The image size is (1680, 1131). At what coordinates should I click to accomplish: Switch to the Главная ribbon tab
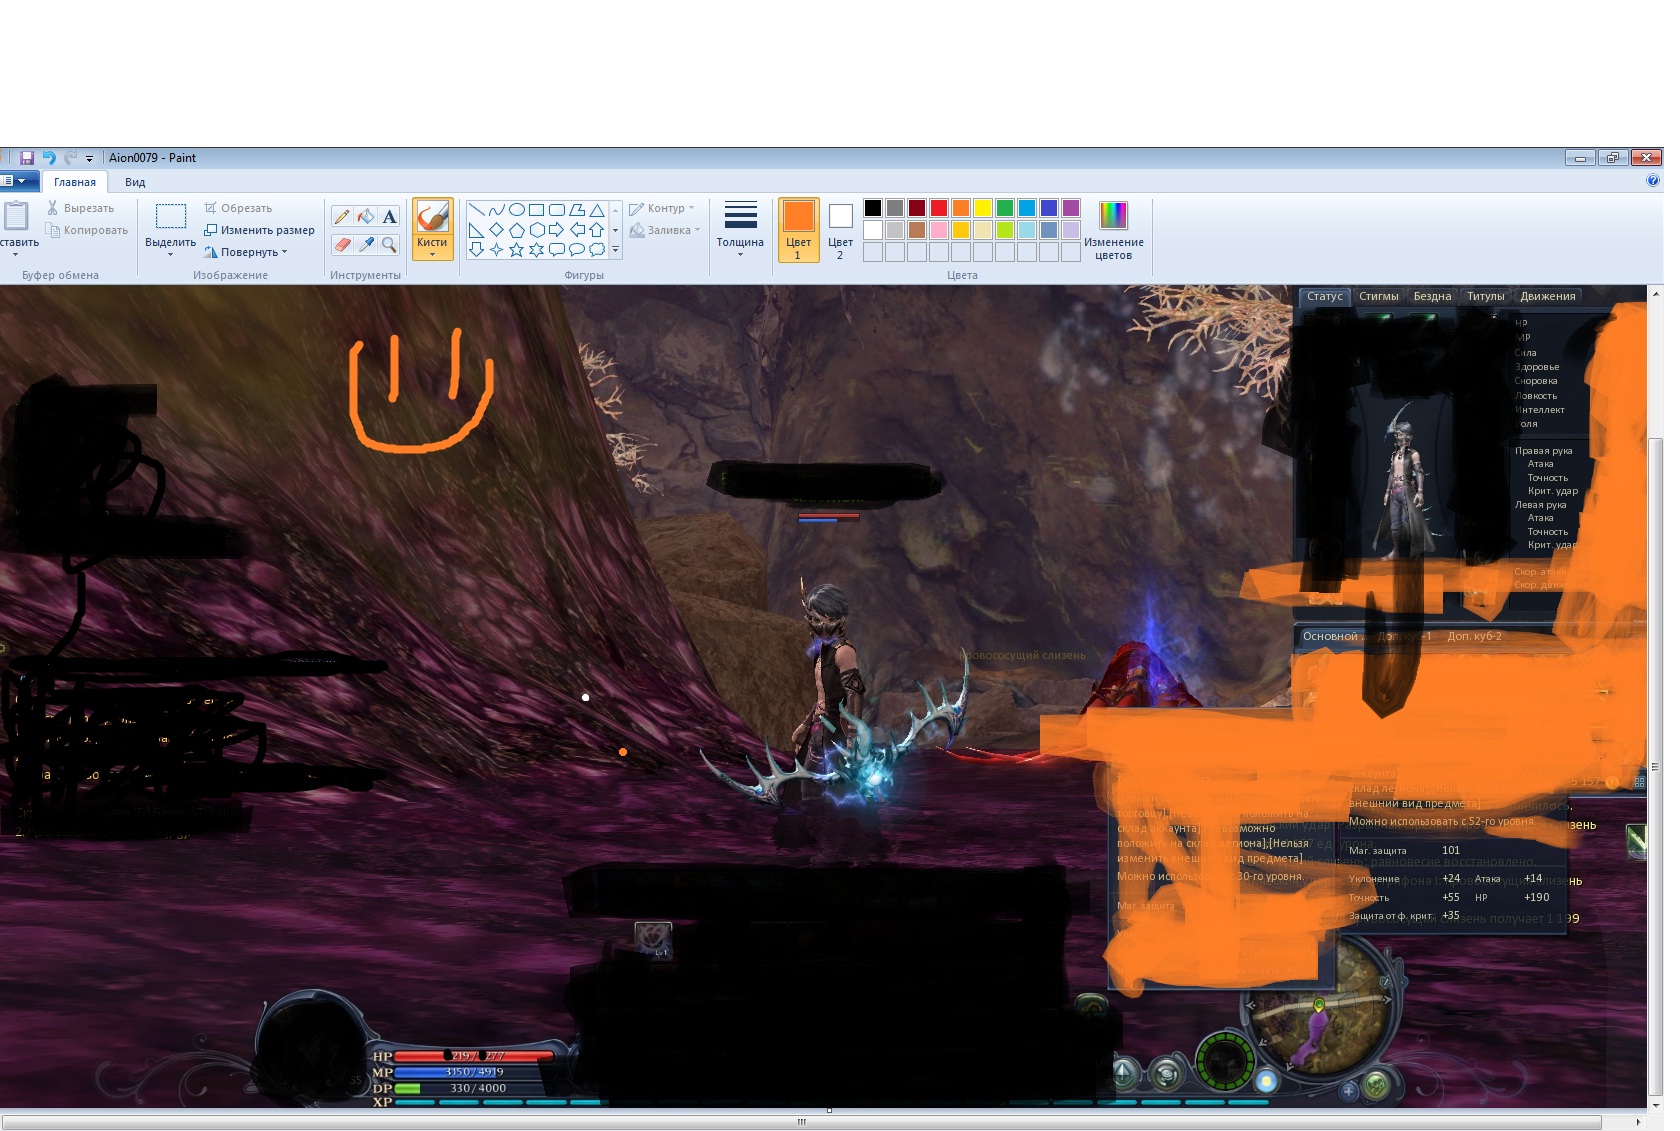[x=75, y=182]
